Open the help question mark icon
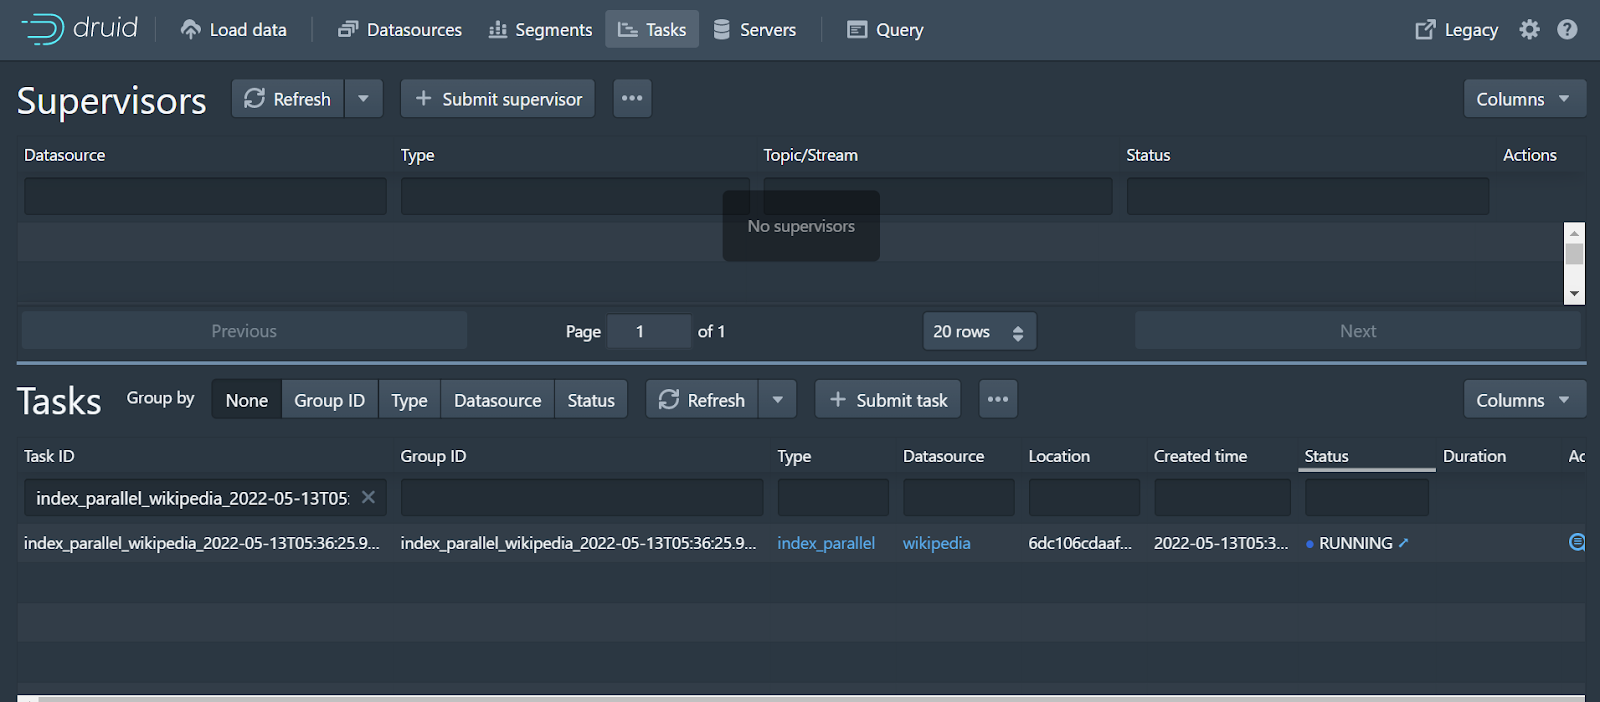1600x702 pixels. coord(1567,30)
